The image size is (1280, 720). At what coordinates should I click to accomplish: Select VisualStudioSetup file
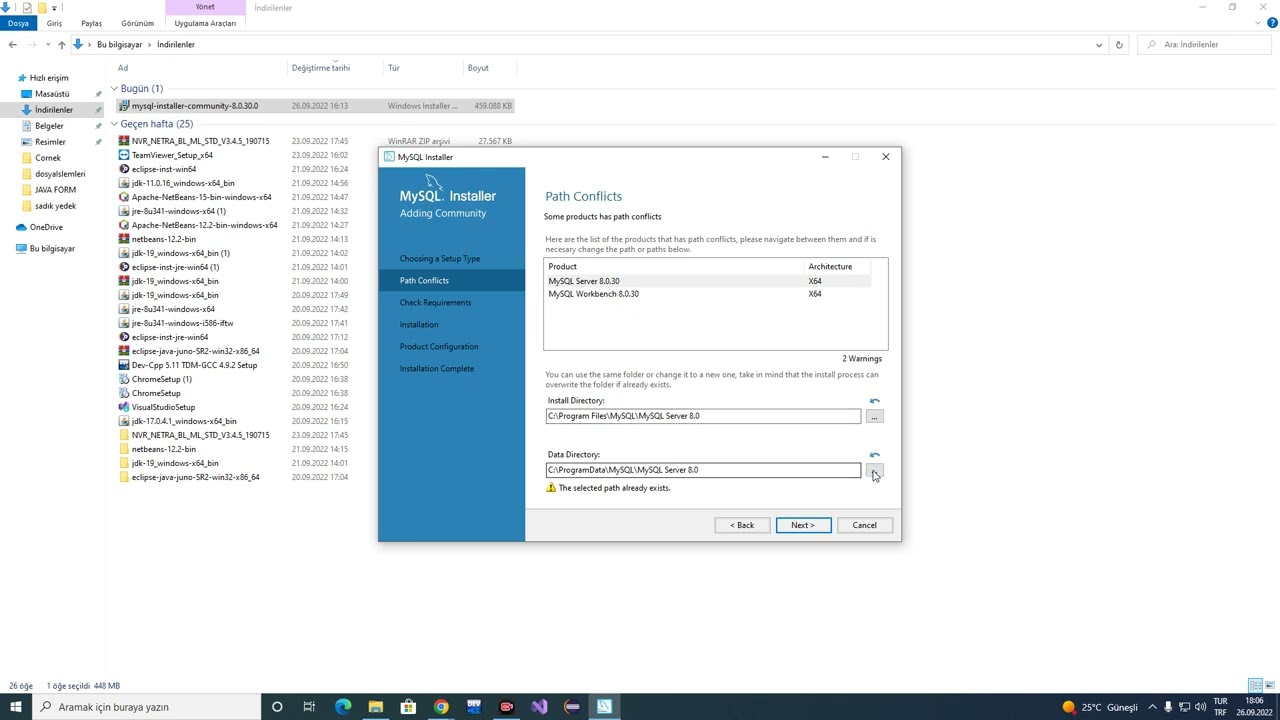coord(163,407)
